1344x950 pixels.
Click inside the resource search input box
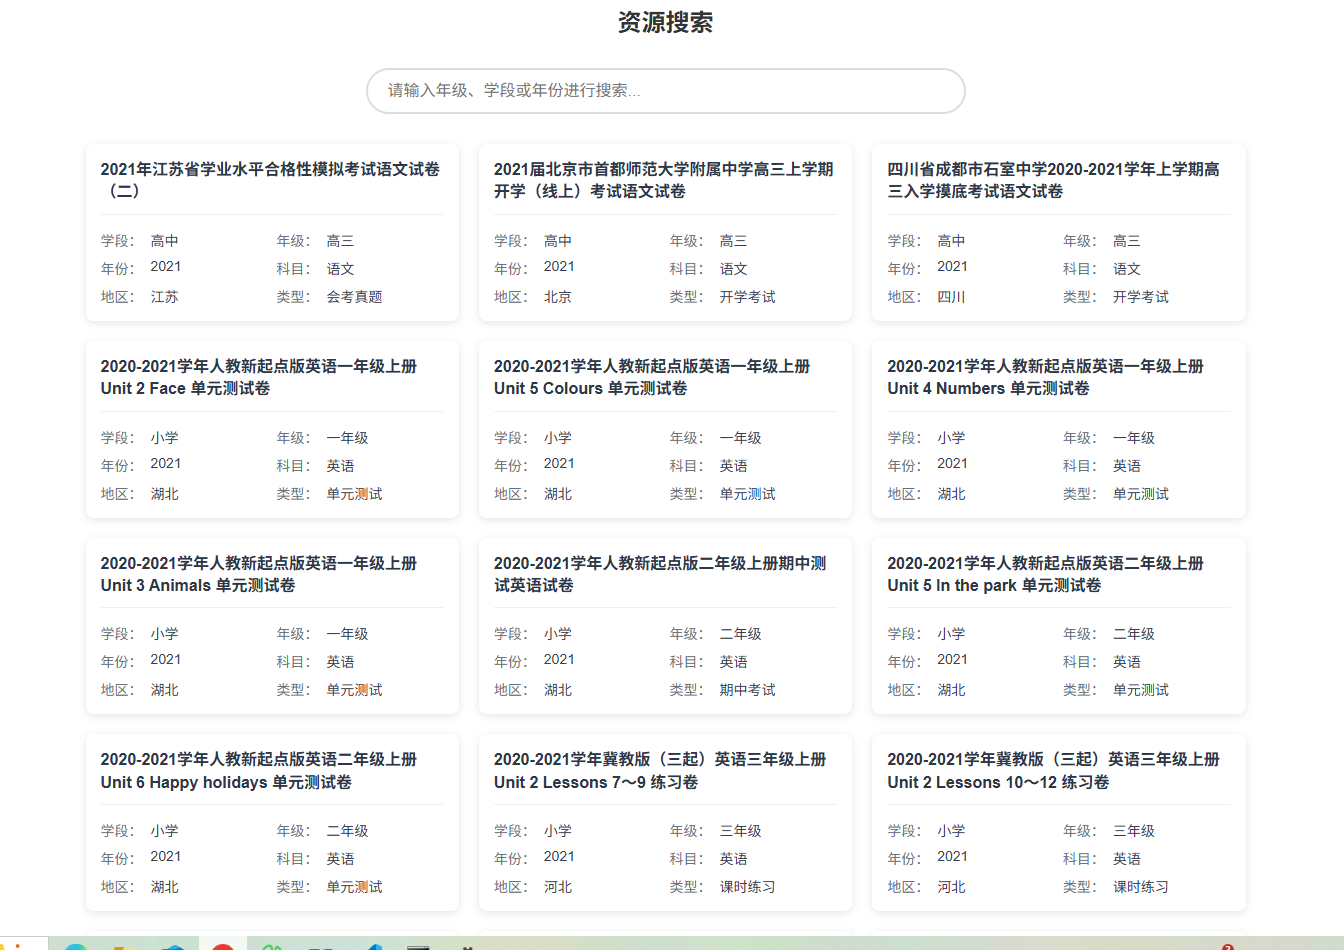pos(665,91)
